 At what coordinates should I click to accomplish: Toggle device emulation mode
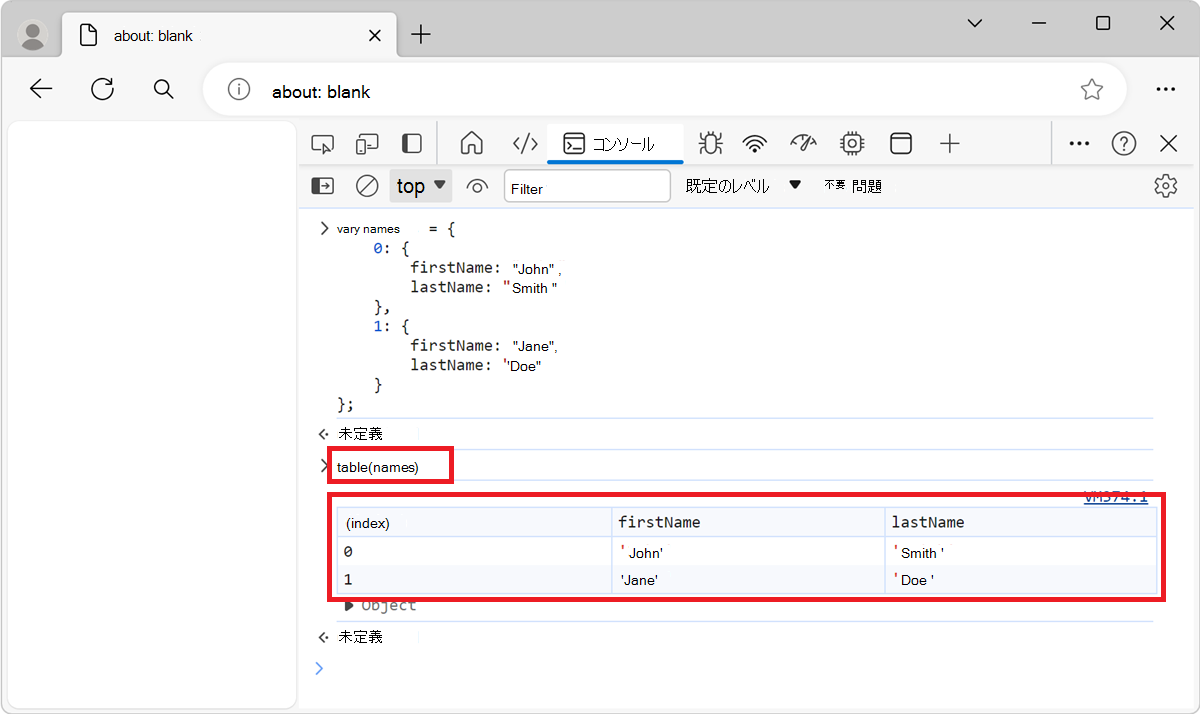coord(366,143)
